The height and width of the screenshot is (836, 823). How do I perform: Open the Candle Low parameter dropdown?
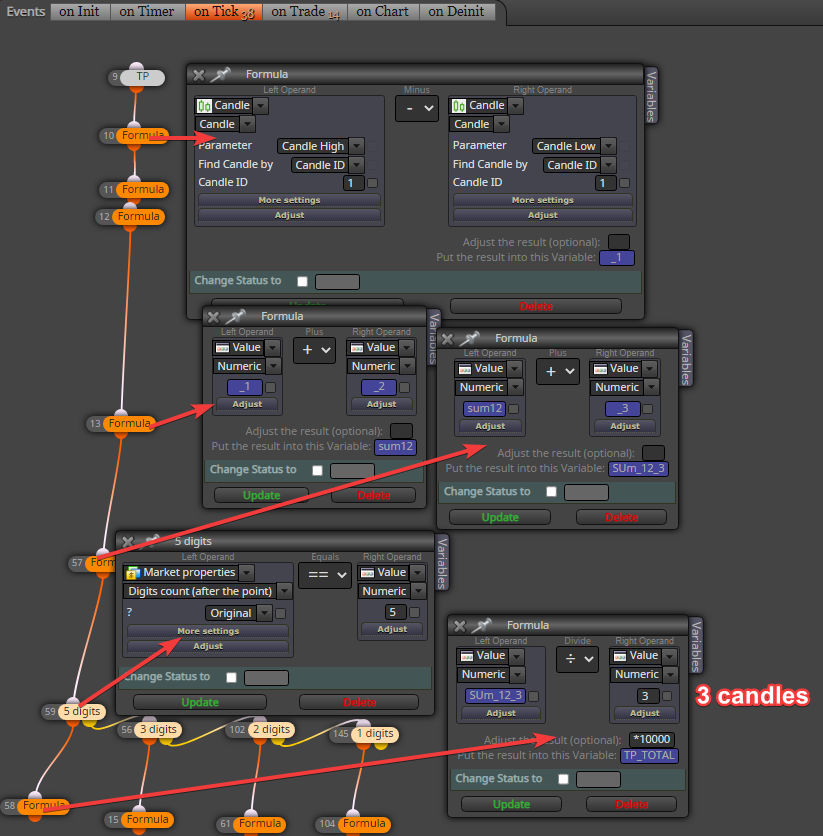point(574,147)
